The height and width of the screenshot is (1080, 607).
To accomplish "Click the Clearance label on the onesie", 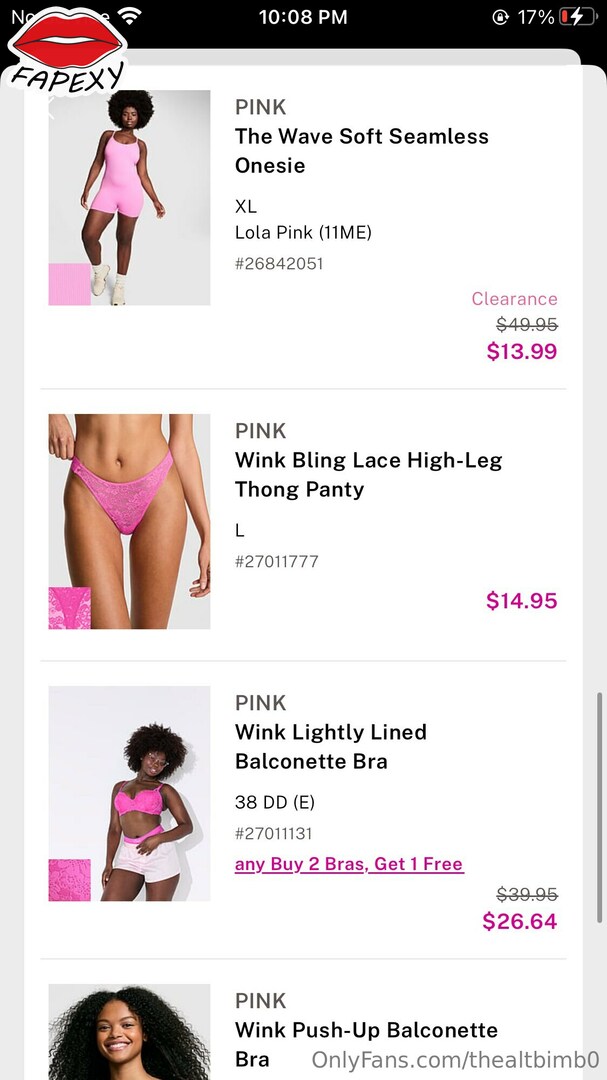I will (515, 299).
